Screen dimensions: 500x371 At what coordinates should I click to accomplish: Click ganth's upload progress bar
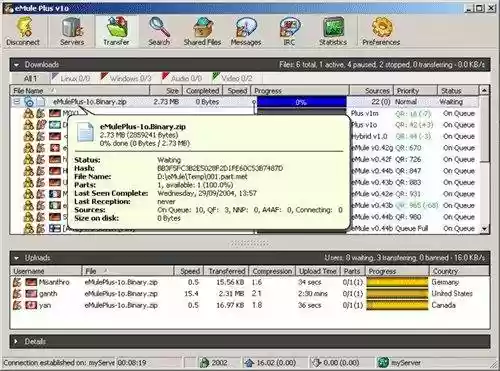pos(397,294)
